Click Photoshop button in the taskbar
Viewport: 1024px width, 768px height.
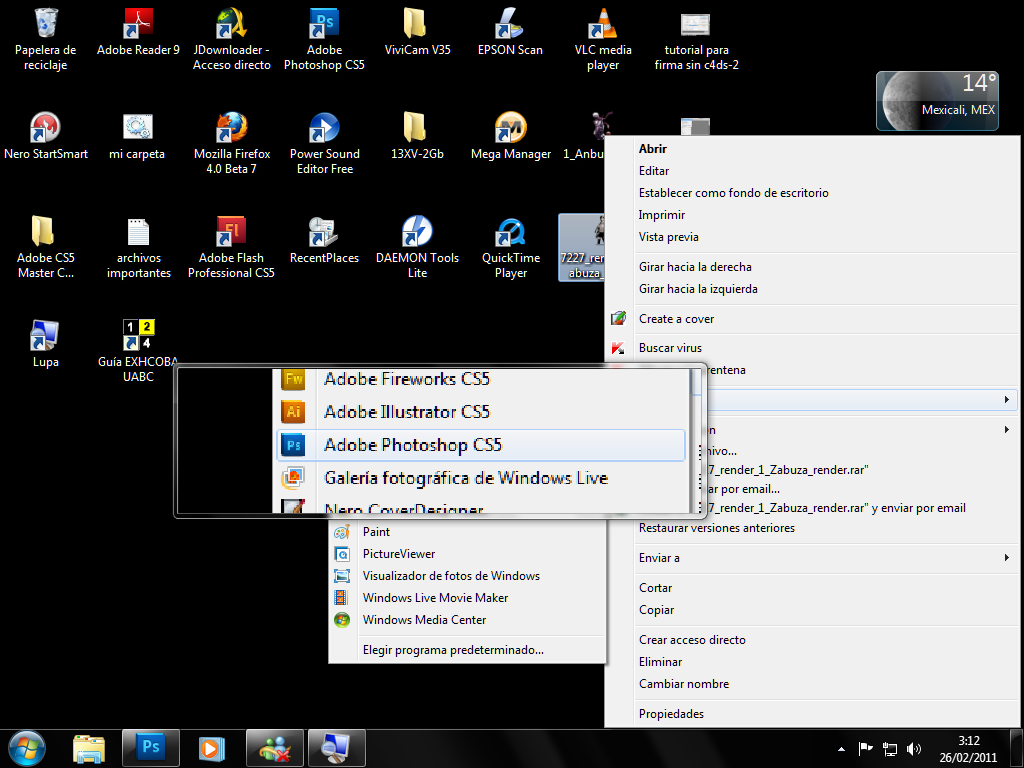tap(151, 748)
